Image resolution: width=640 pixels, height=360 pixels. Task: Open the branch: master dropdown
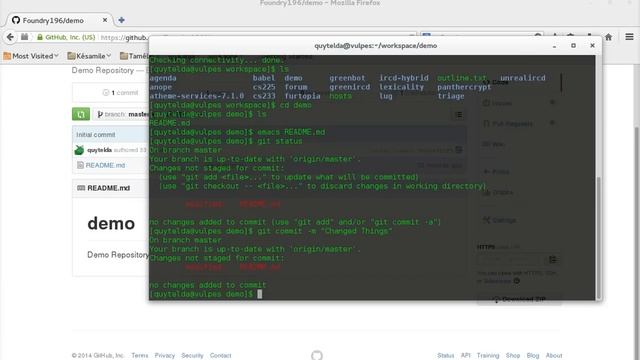click(x=122, y=114)
